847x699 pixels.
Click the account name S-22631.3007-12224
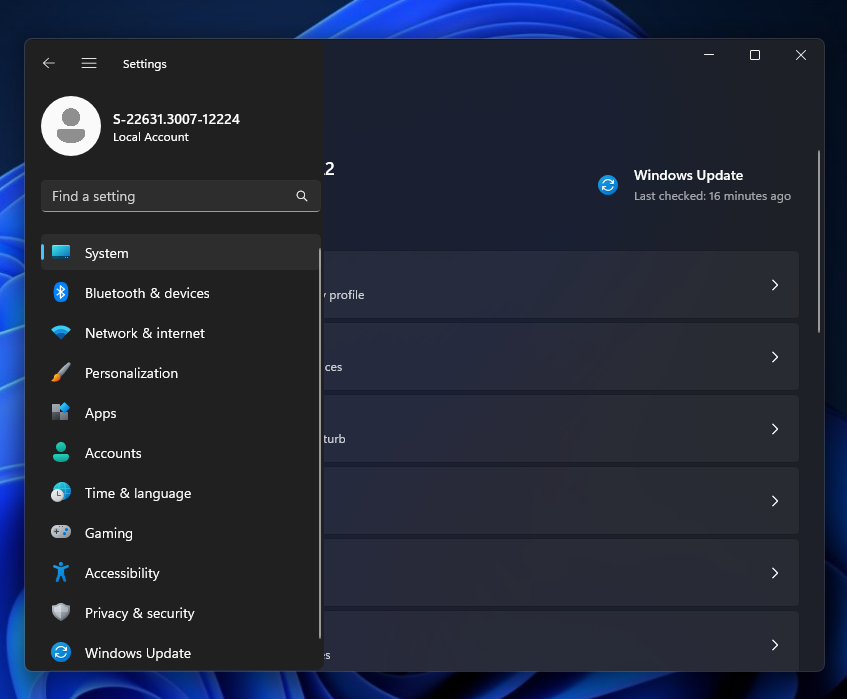[176, 119]
